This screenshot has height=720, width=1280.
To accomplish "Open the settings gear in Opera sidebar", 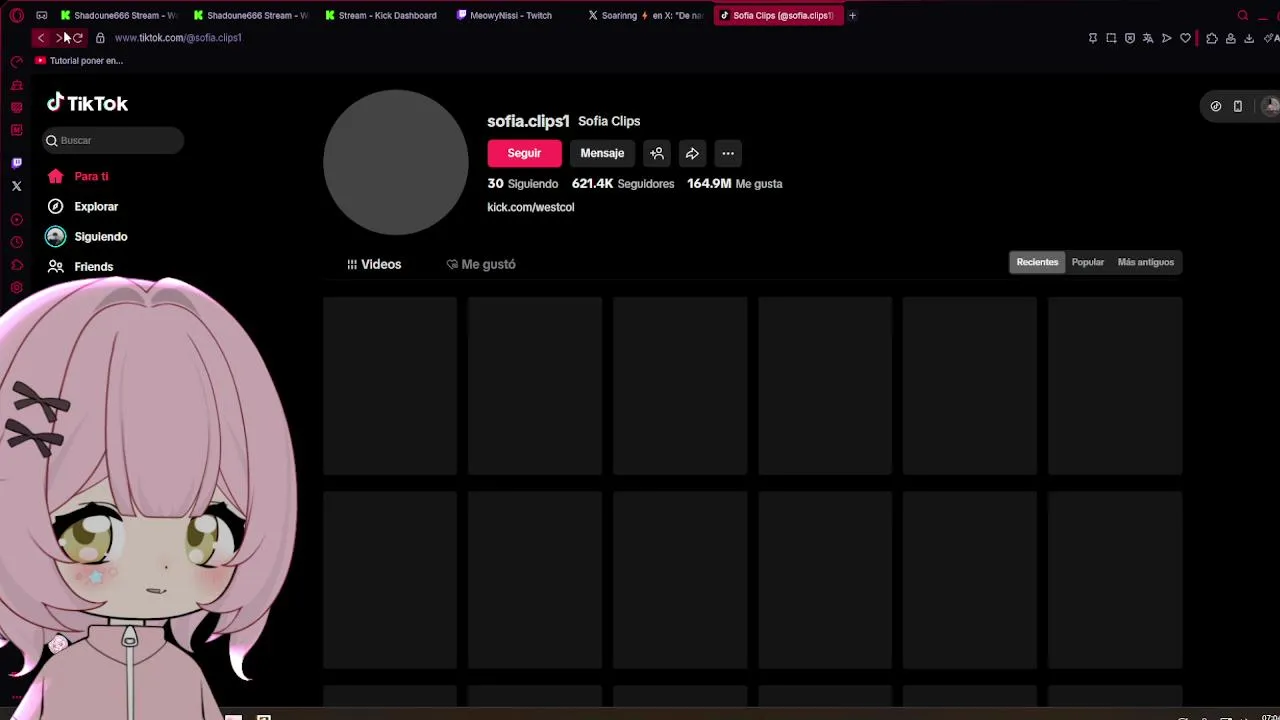I will [x=16, y=287].
